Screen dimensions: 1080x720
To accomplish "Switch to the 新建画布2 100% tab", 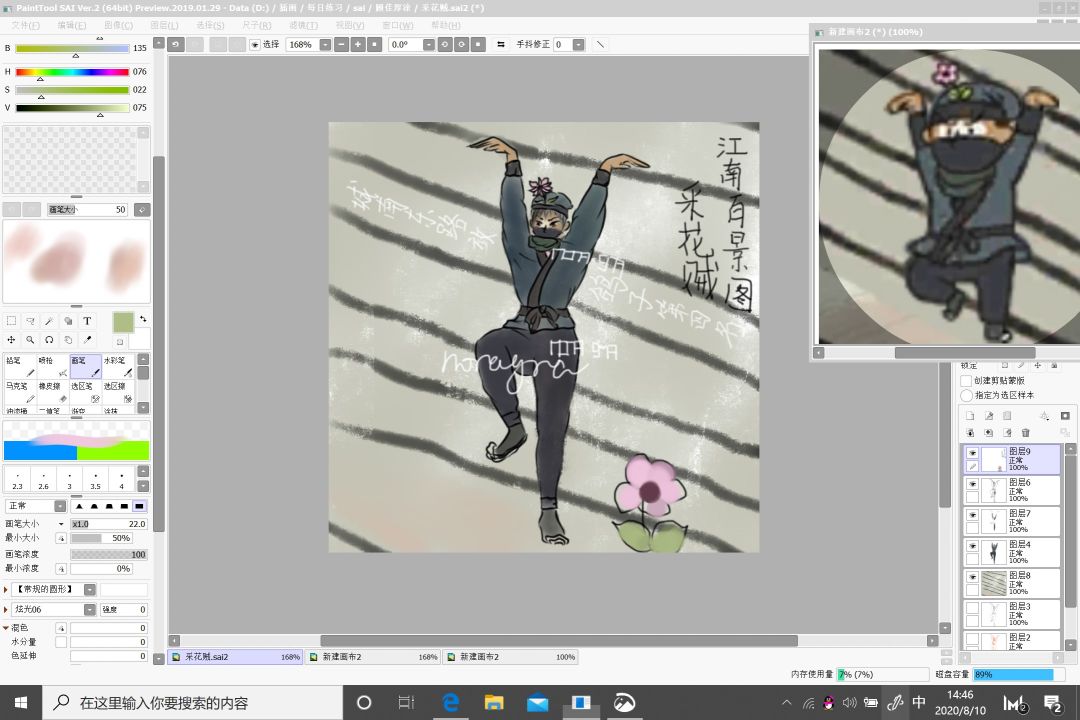I will (512, 657).
